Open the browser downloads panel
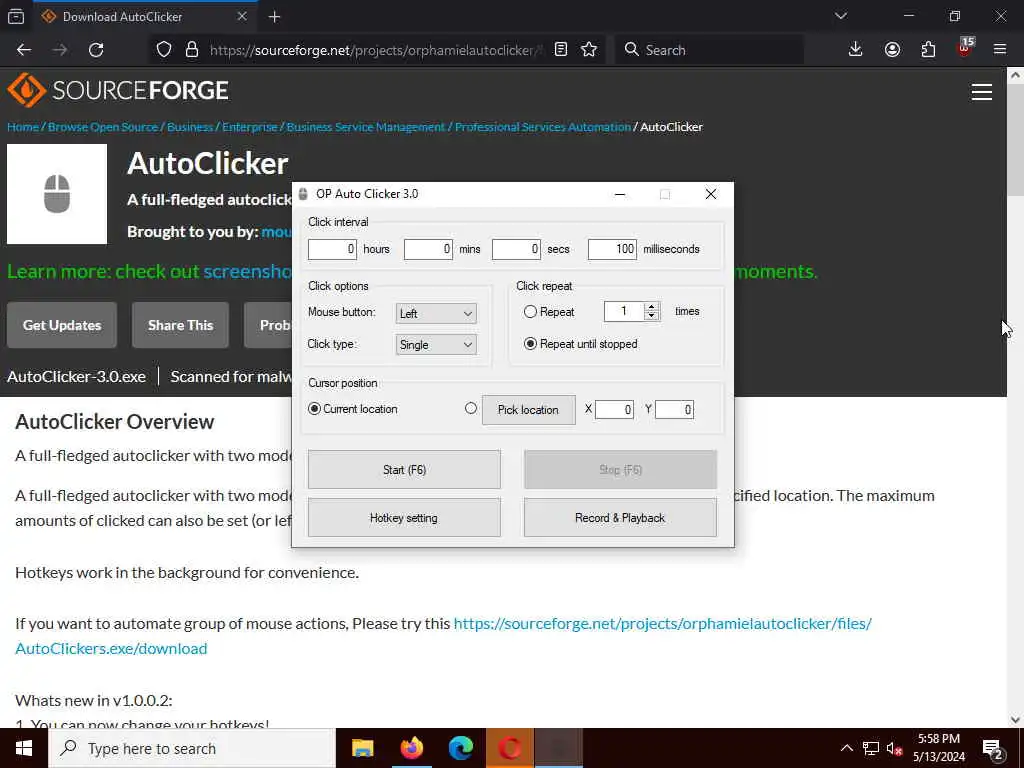This screenshot has height=768, width=1024. click(x=856, y=50)
